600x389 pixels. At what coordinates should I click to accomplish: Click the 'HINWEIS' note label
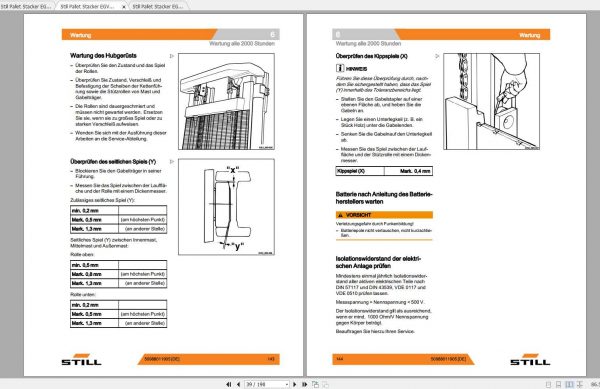click(x=357, y=69)
